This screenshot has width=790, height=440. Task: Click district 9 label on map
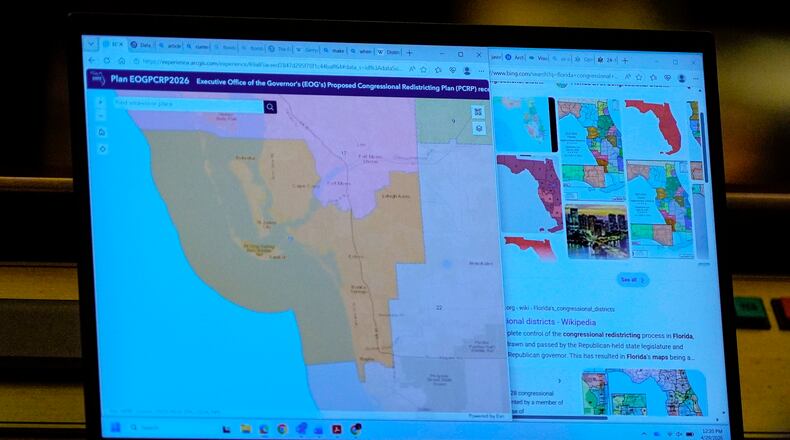[453, 121]
